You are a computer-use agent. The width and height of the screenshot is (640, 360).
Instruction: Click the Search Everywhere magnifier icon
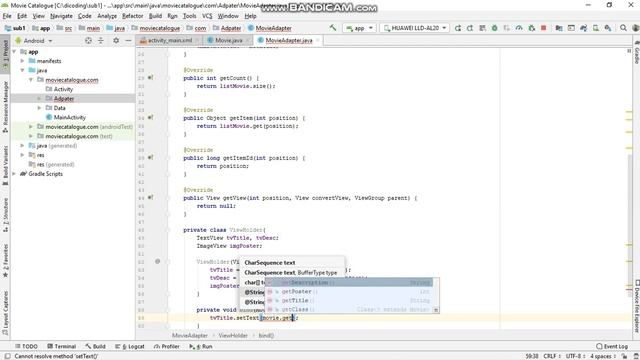623,28
